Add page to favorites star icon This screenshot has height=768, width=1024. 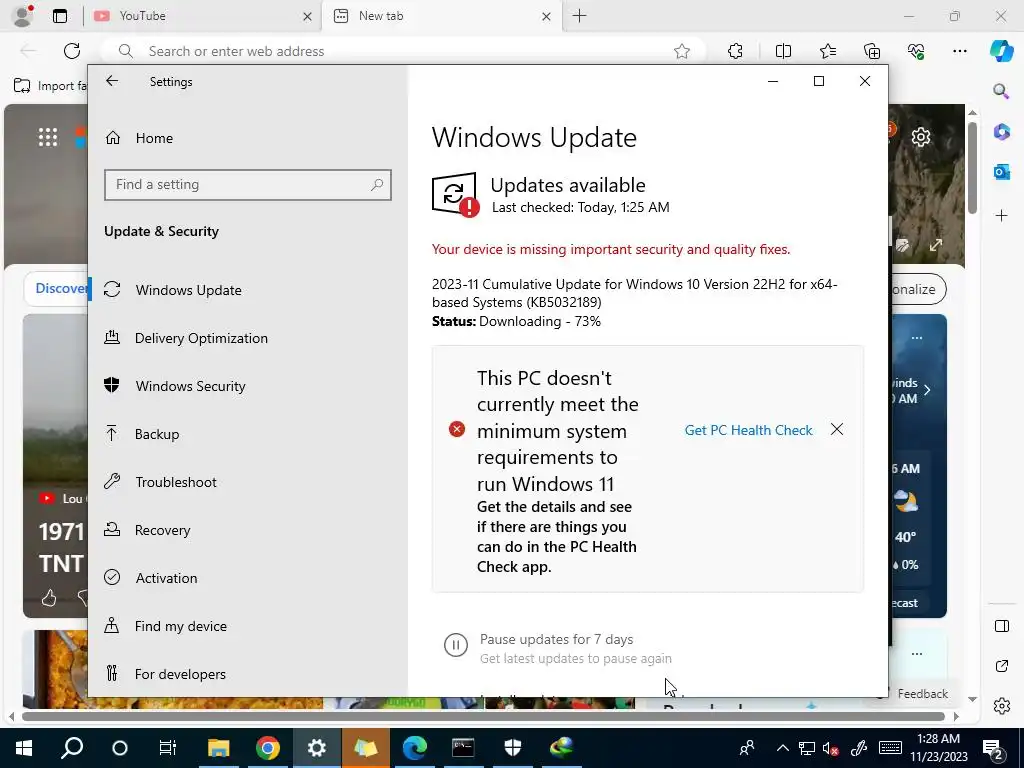(x=682, y=51)
